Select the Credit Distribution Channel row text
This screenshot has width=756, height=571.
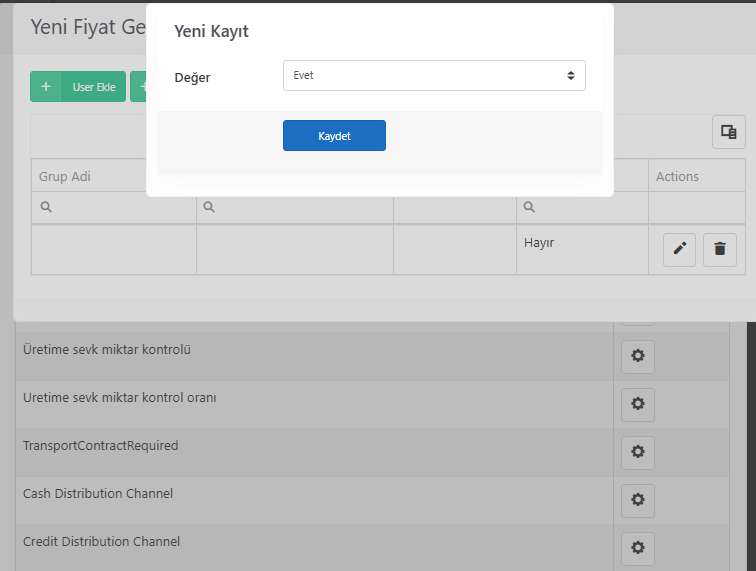(101, 542)
